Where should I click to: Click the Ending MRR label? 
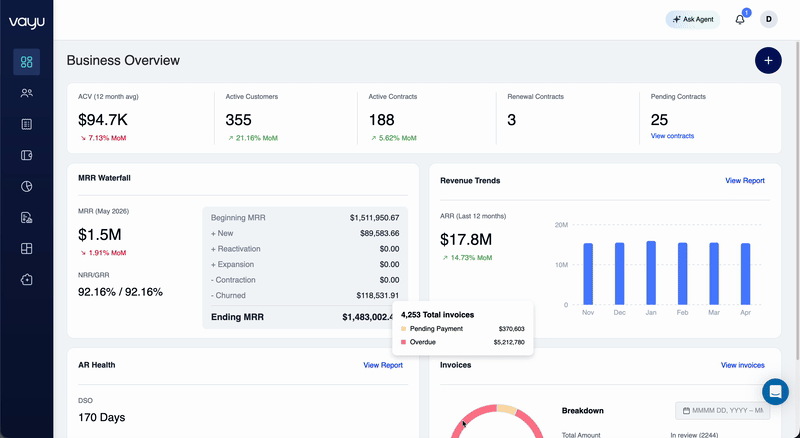(x=237, y=317)
